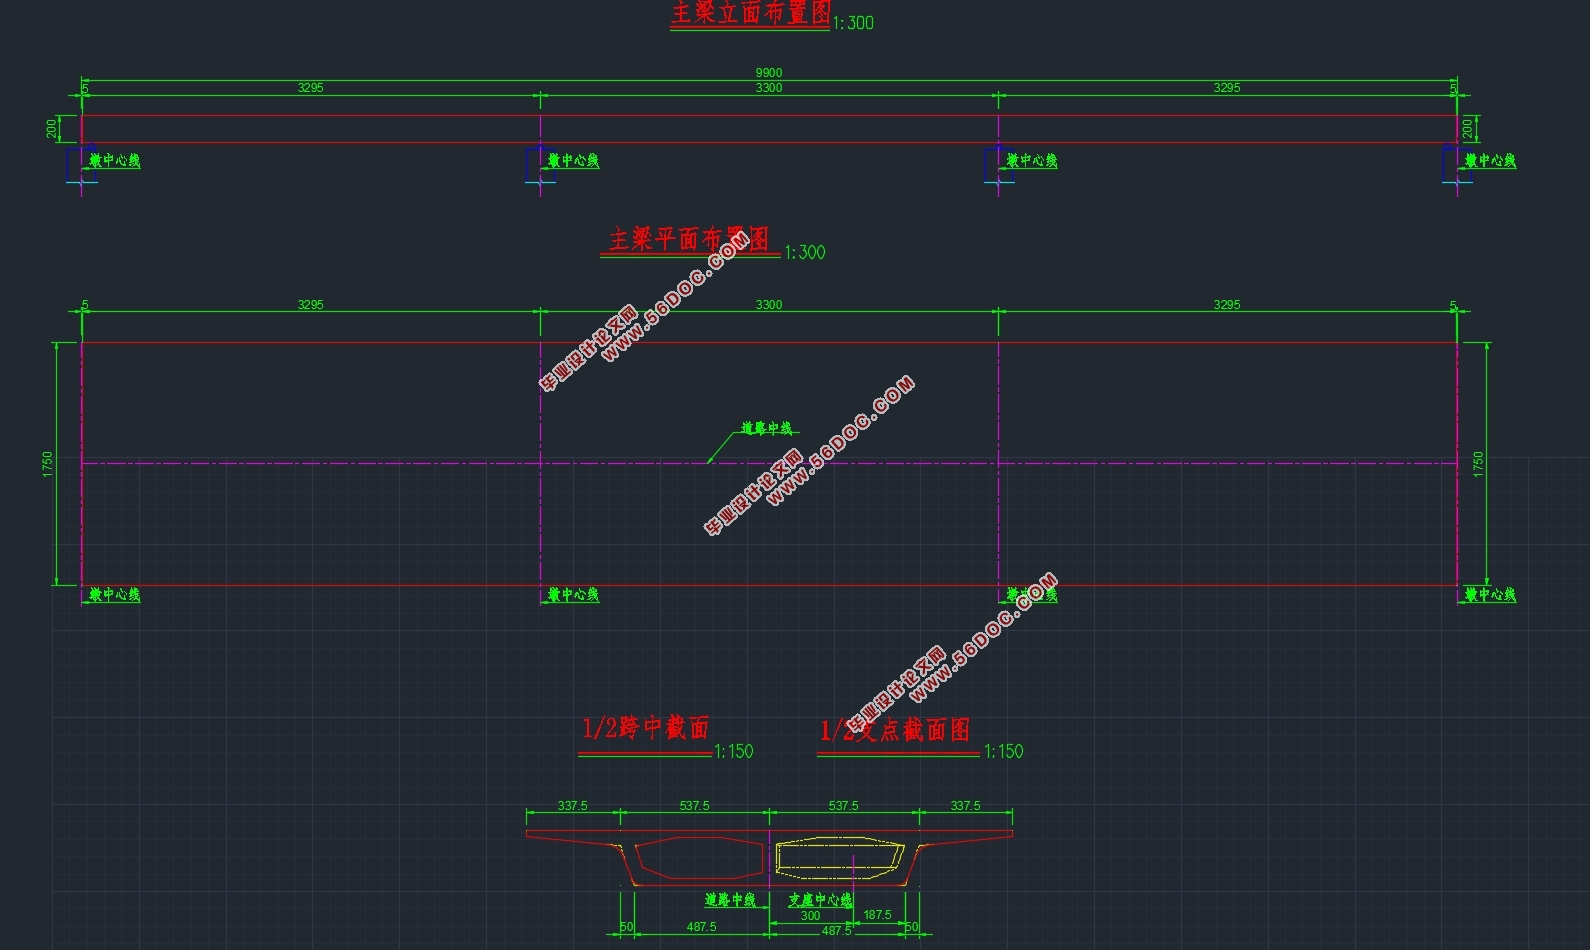This screenshot has height=950, width=1590.
Task: Click the third 墩中心线 label under the elevation beam
Action: pos(1032,160)
